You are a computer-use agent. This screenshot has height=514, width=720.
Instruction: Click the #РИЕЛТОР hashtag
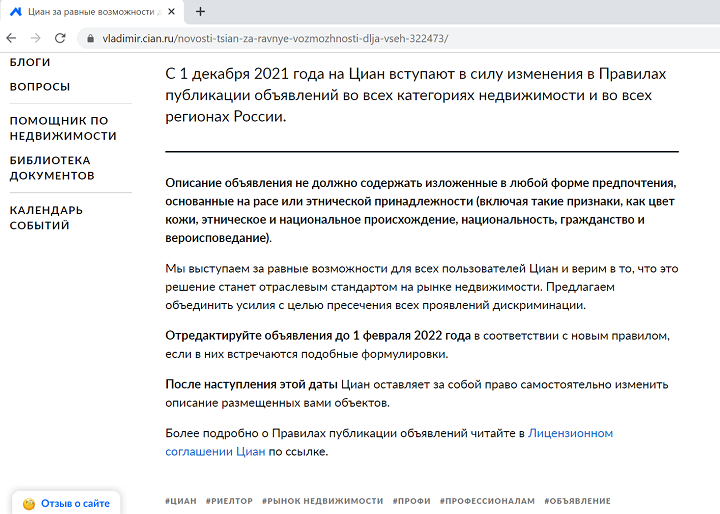coord(229,501)
